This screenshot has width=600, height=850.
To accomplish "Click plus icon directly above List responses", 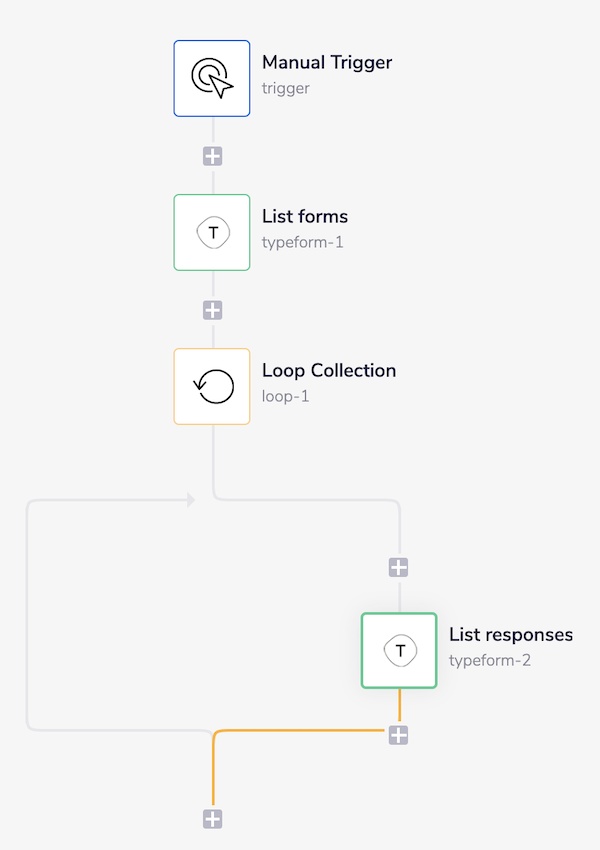I will [x=398, y=567].
